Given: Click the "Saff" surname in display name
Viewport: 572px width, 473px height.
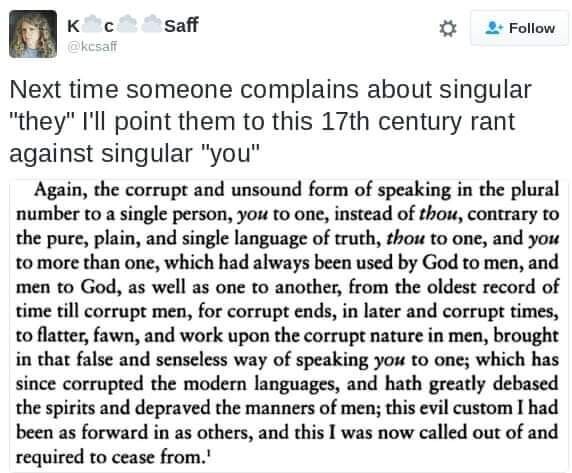Looking at the screenshot, I should [181, 25].
